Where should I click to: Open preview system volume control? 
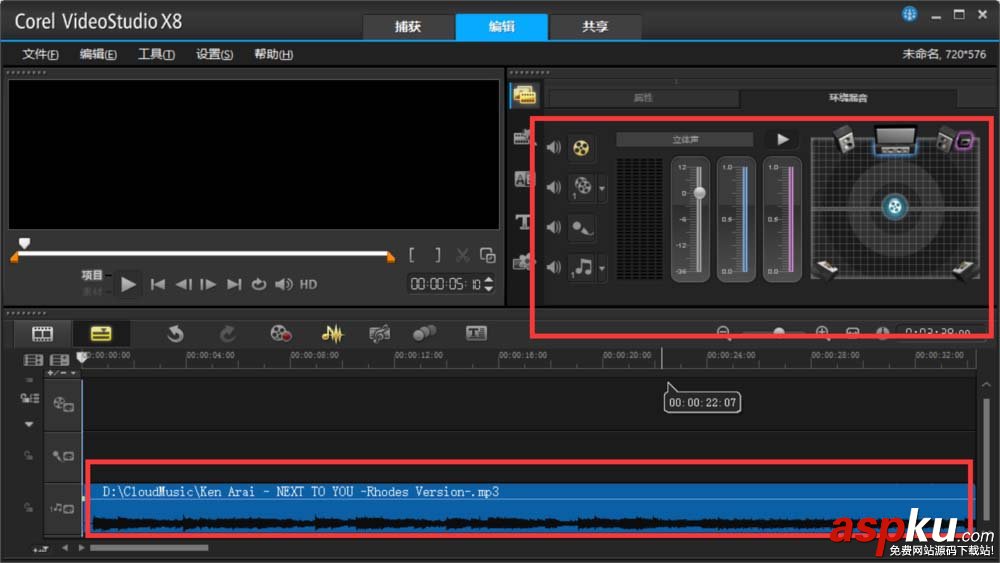click(284, 284)
